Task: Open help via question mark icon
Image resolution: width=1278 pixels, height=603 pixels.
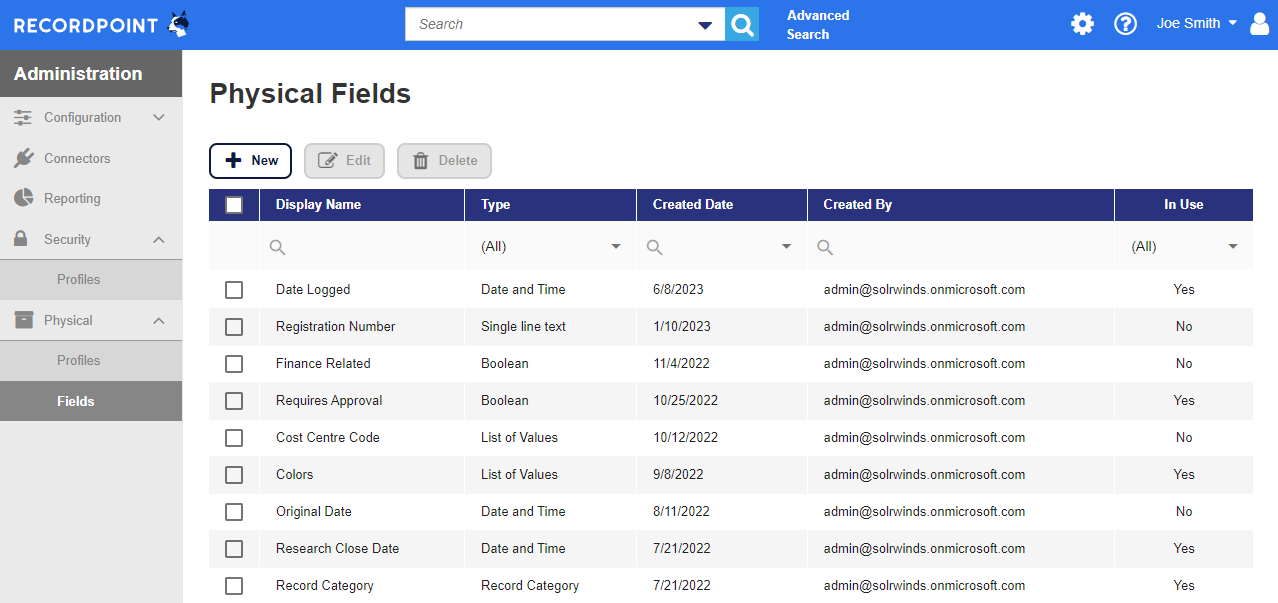Action: [1125, 24]
